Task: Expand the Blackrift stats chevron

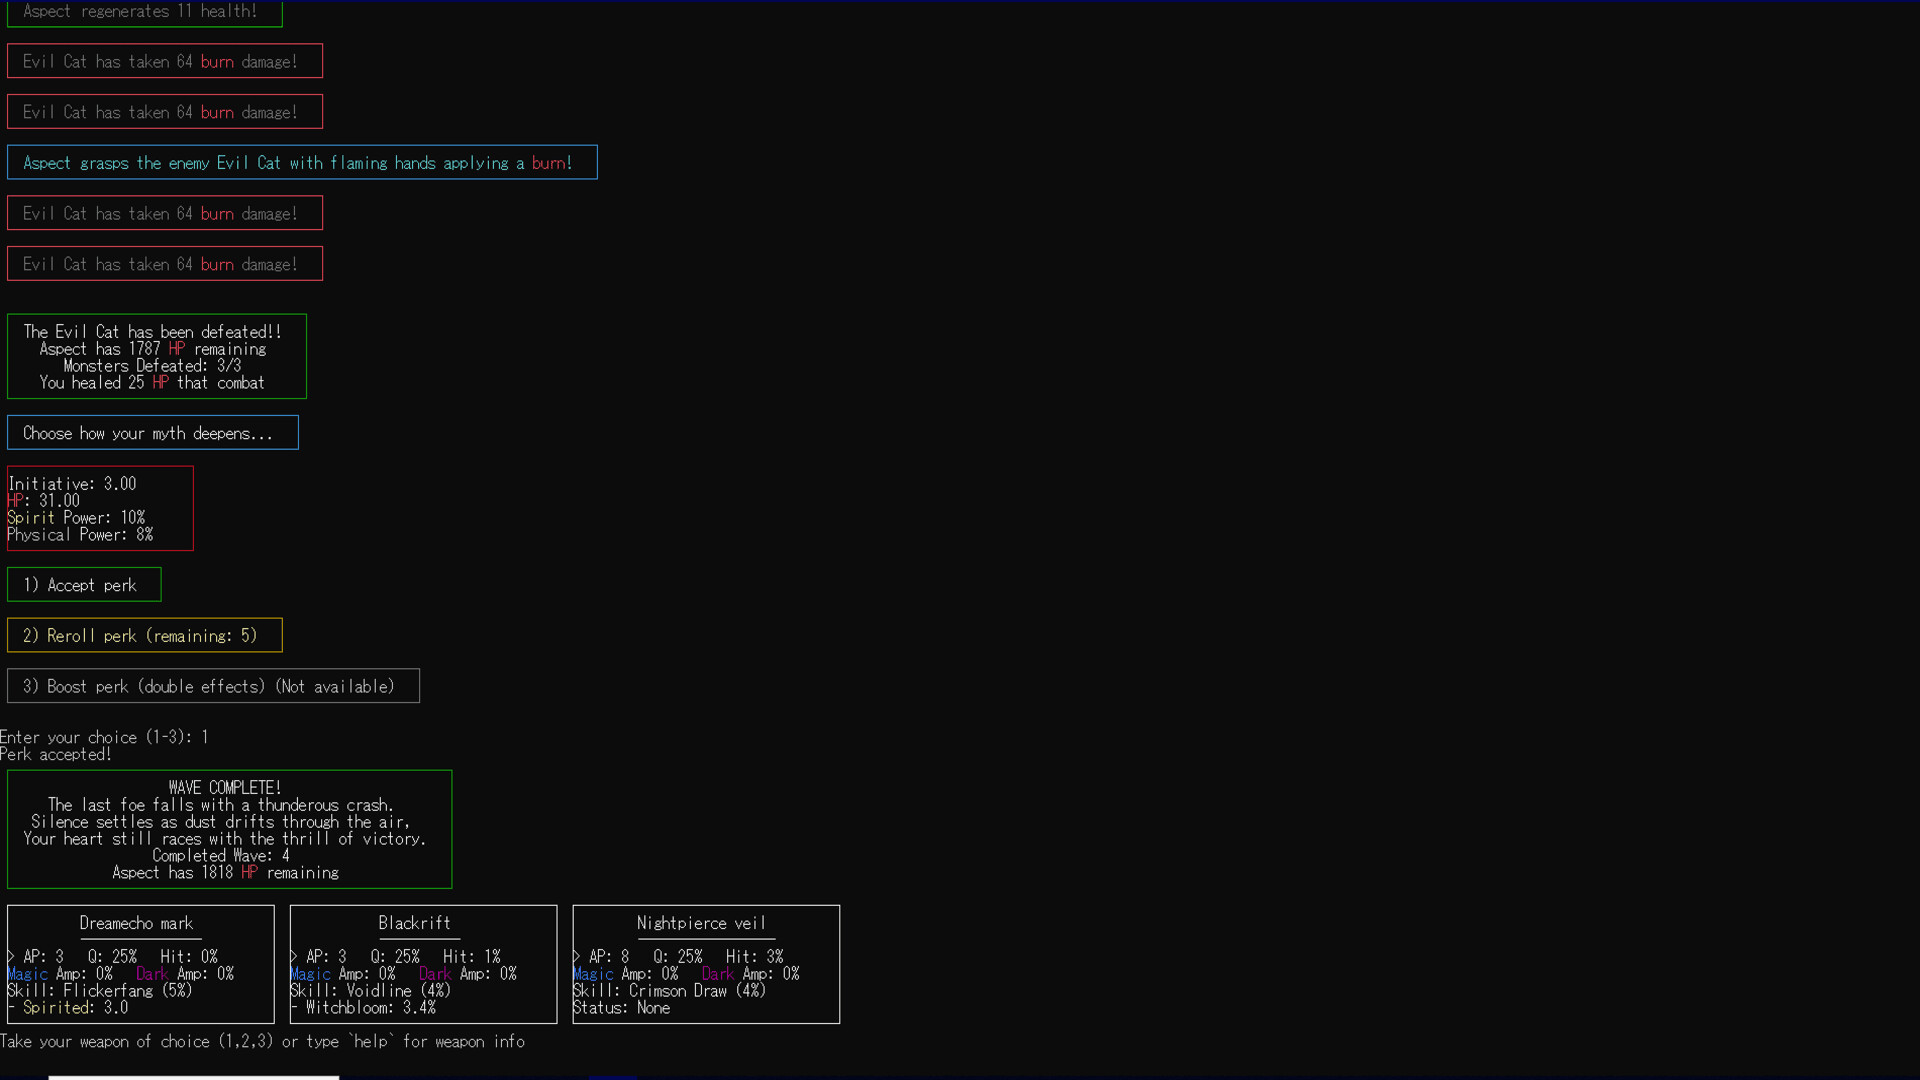Action: [293, 955]
